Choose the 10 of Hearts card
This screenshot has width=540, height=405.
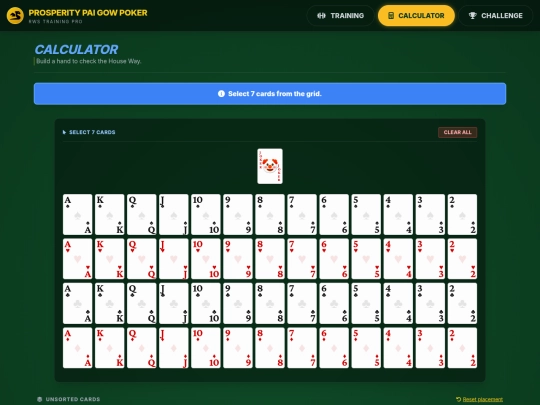click(x=206, y=259)
